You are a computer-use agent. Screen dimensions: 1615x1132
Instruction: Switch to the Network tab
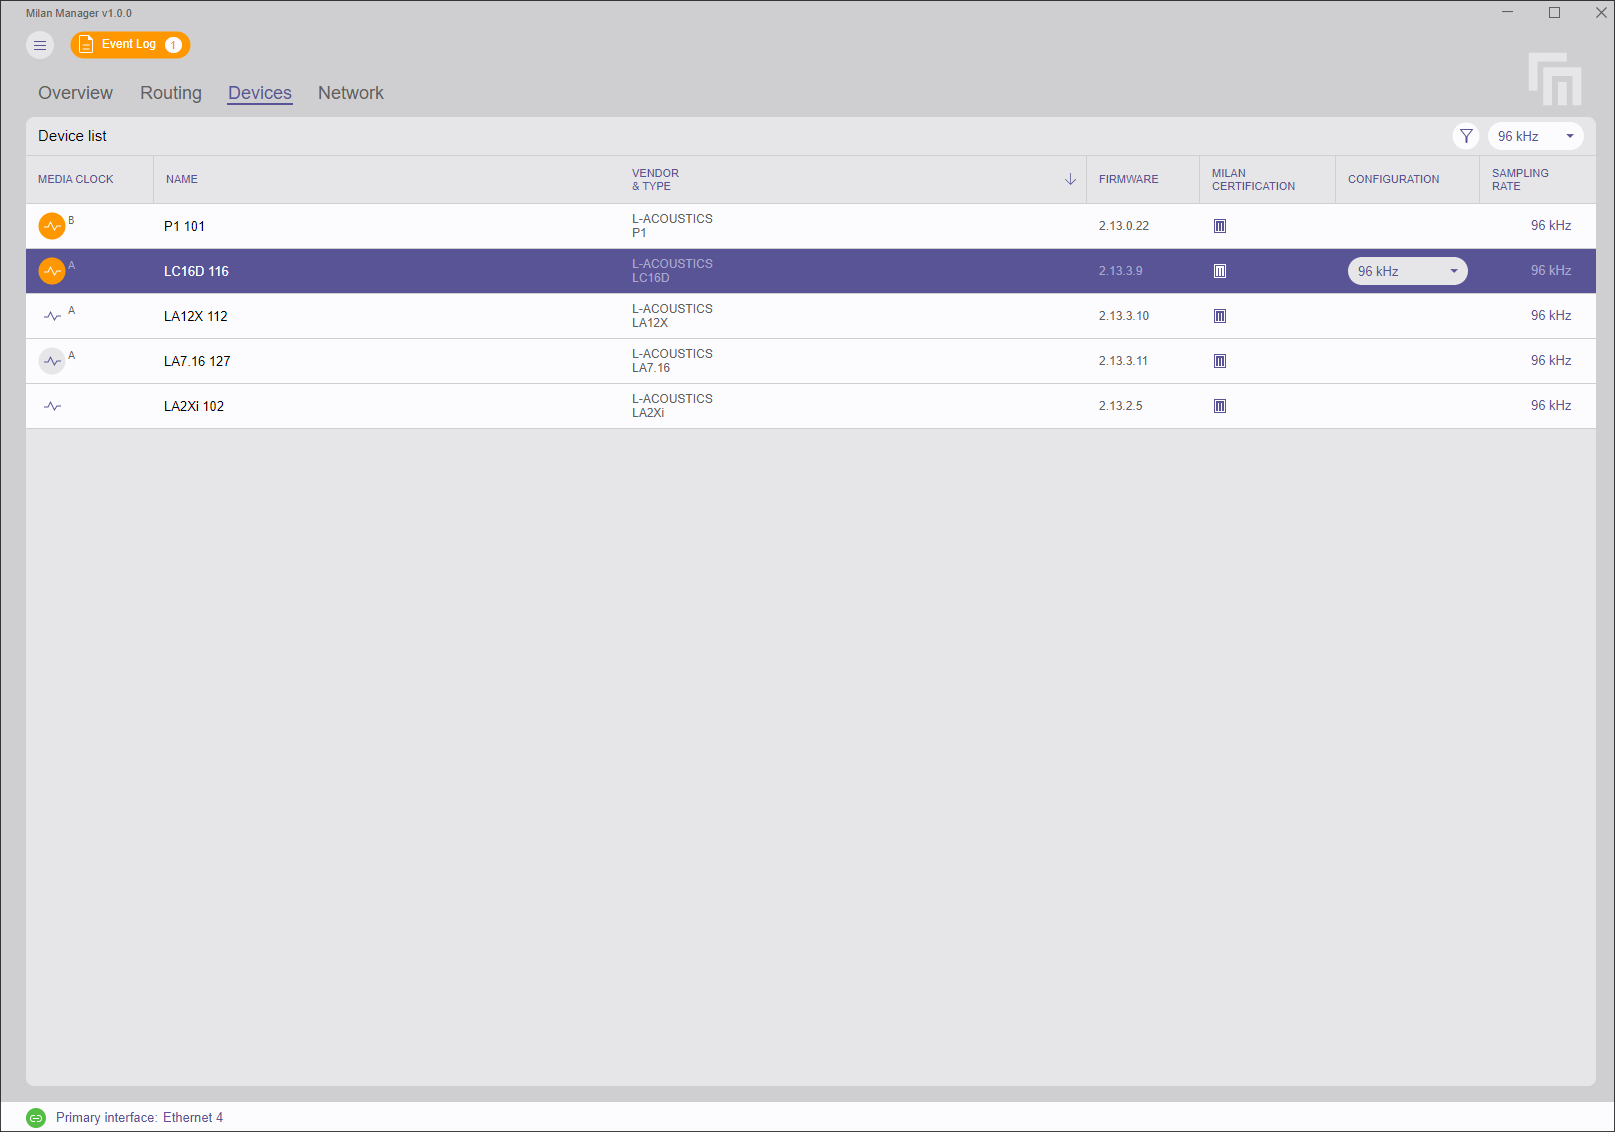click(350, 93)
